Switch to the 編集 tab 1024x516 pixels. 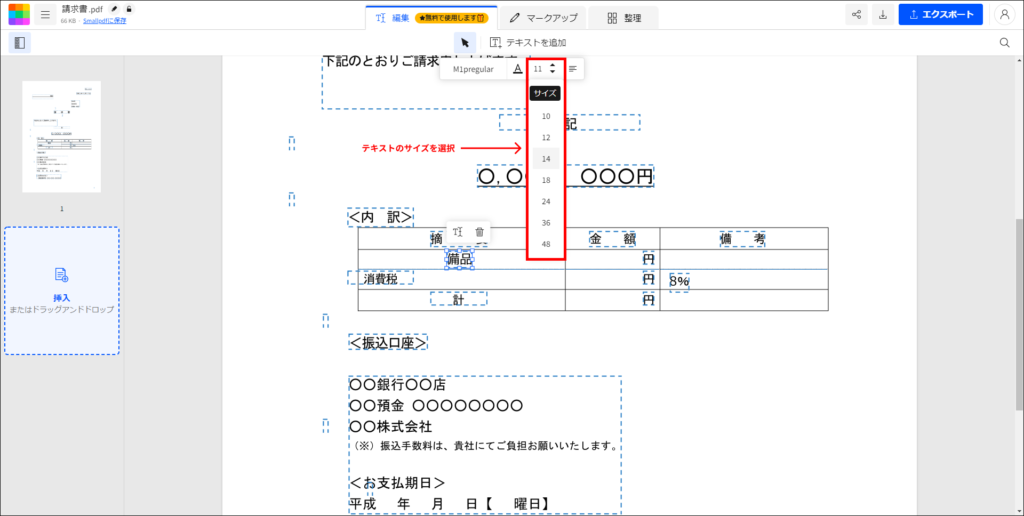(431, 18)
